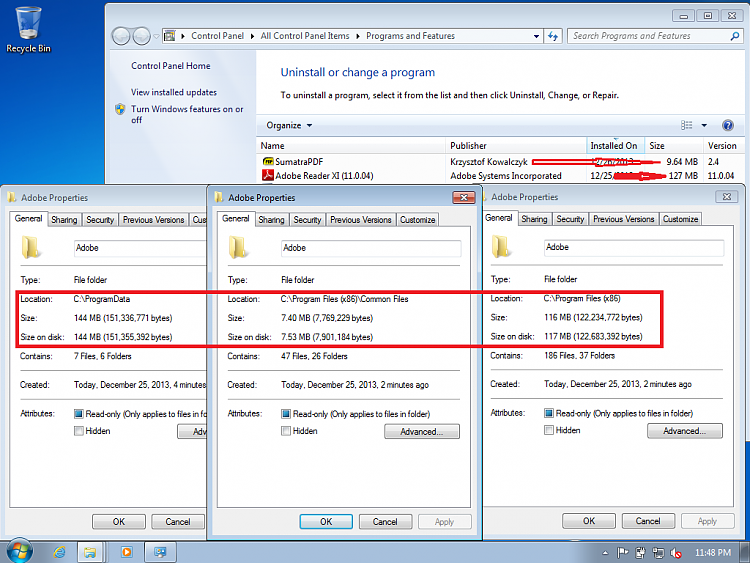Click the search magnifier icon

[x=735, y=36]
